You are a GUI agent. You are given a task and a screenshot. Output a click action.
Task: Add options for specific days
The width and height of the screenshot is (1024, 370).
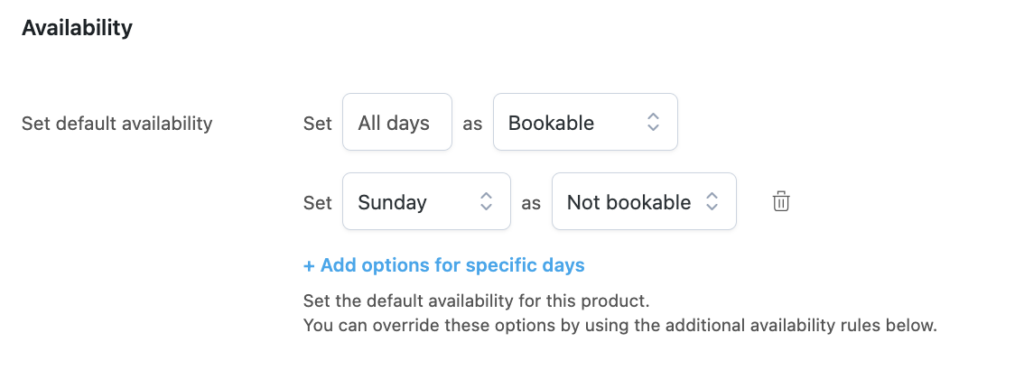[444, 266]
